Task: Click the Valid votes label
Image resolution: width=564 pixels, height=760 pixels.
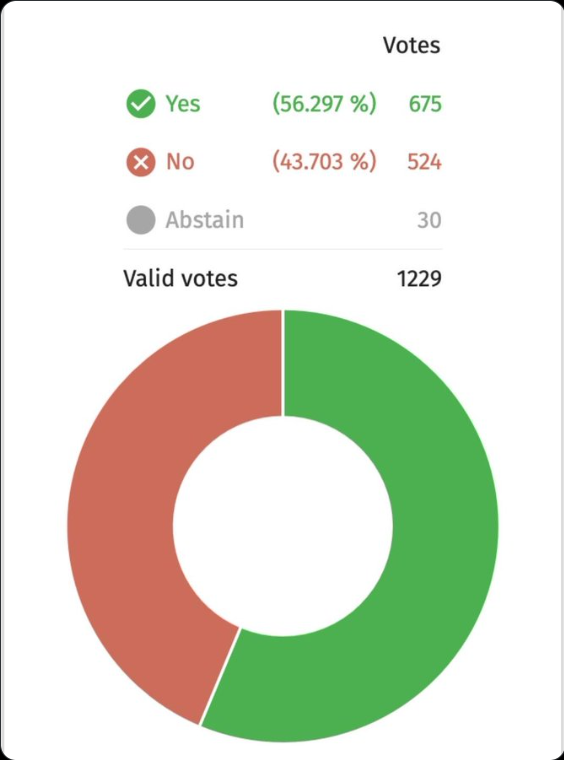Action: click(180, 278)
